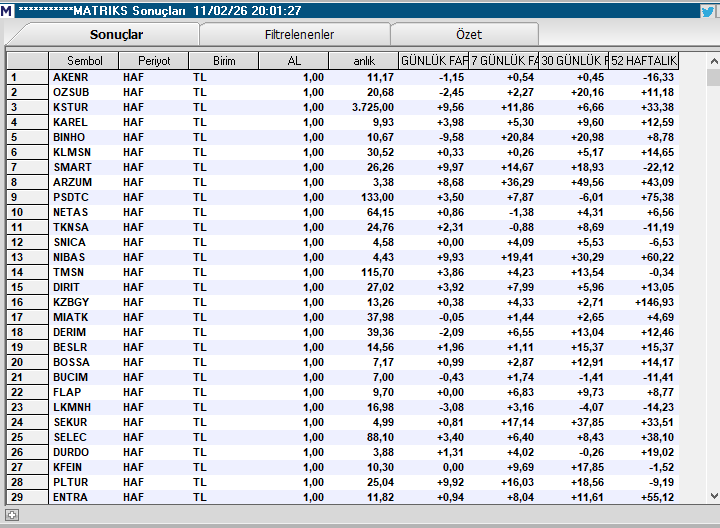The height and width of the screenshot is (528, 720).
Task: Click ARZUM 30-day value +49,56
Action: point(587,182)
